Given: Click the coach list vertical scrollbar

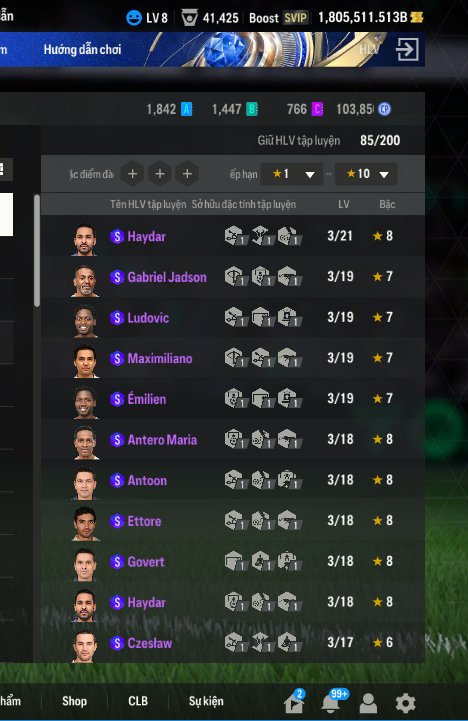Looking at the screenshot, I should 37,251.
